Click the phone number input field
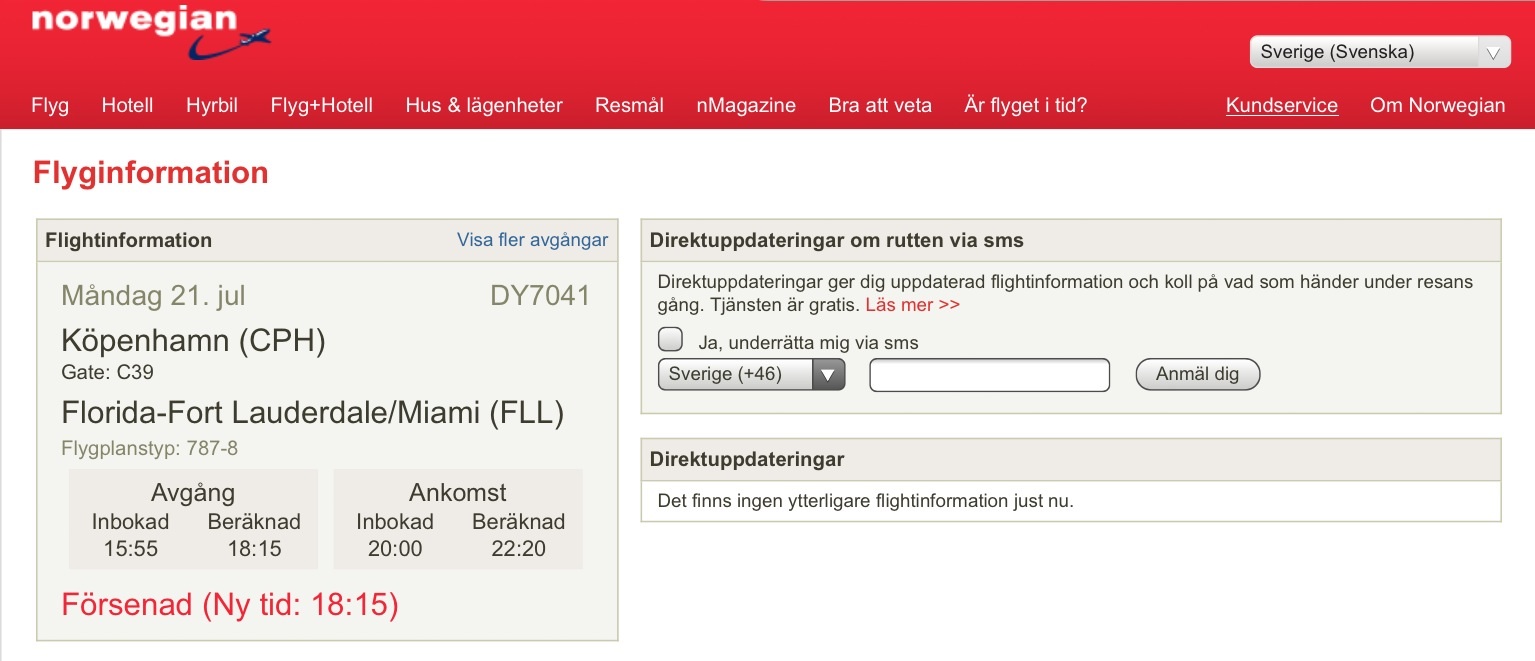Screen dimensions: 1535x661 pyautogui.click(x=990, y=375)
